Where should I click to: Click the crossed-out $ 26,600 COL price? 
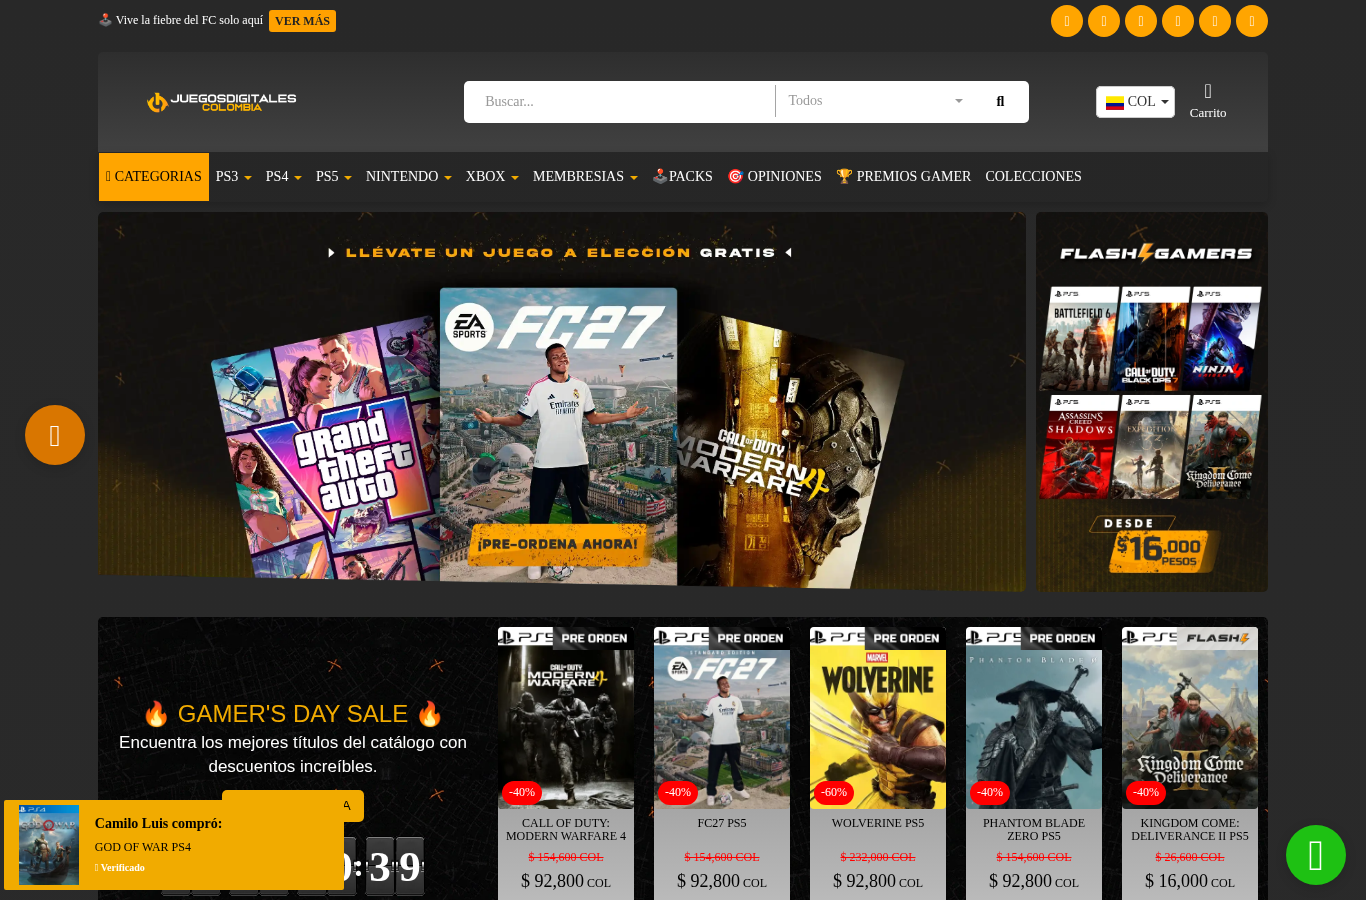(x=1190, y=857)
